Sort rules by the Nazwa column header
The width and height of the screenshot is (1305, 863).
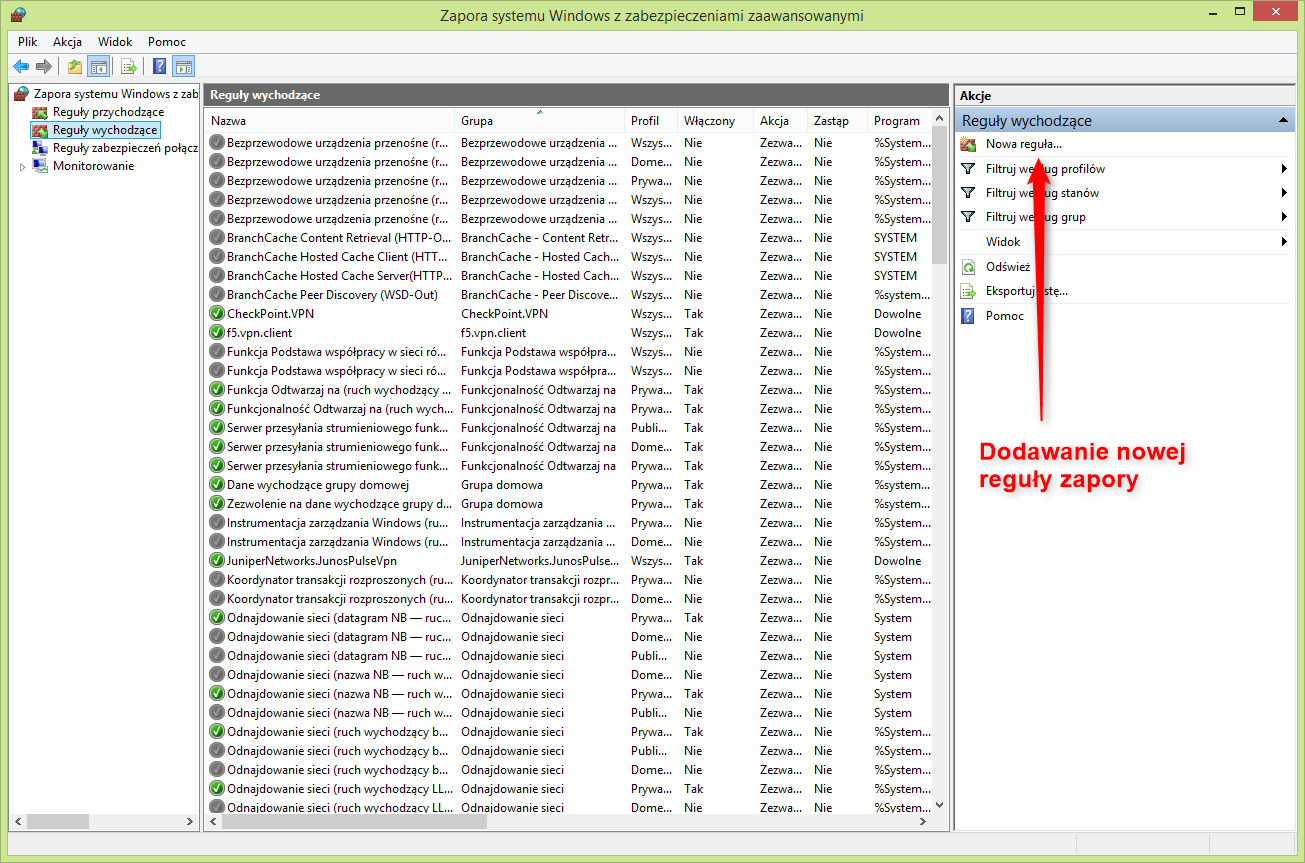pos(330,121)
